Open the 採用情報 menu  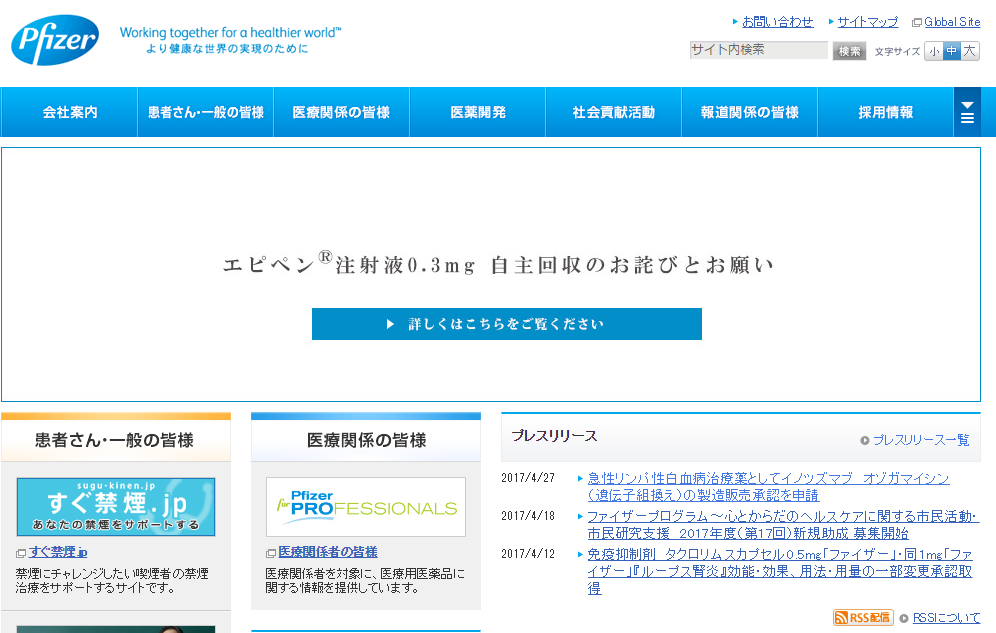pyautogui.click(x=885, y=112)
